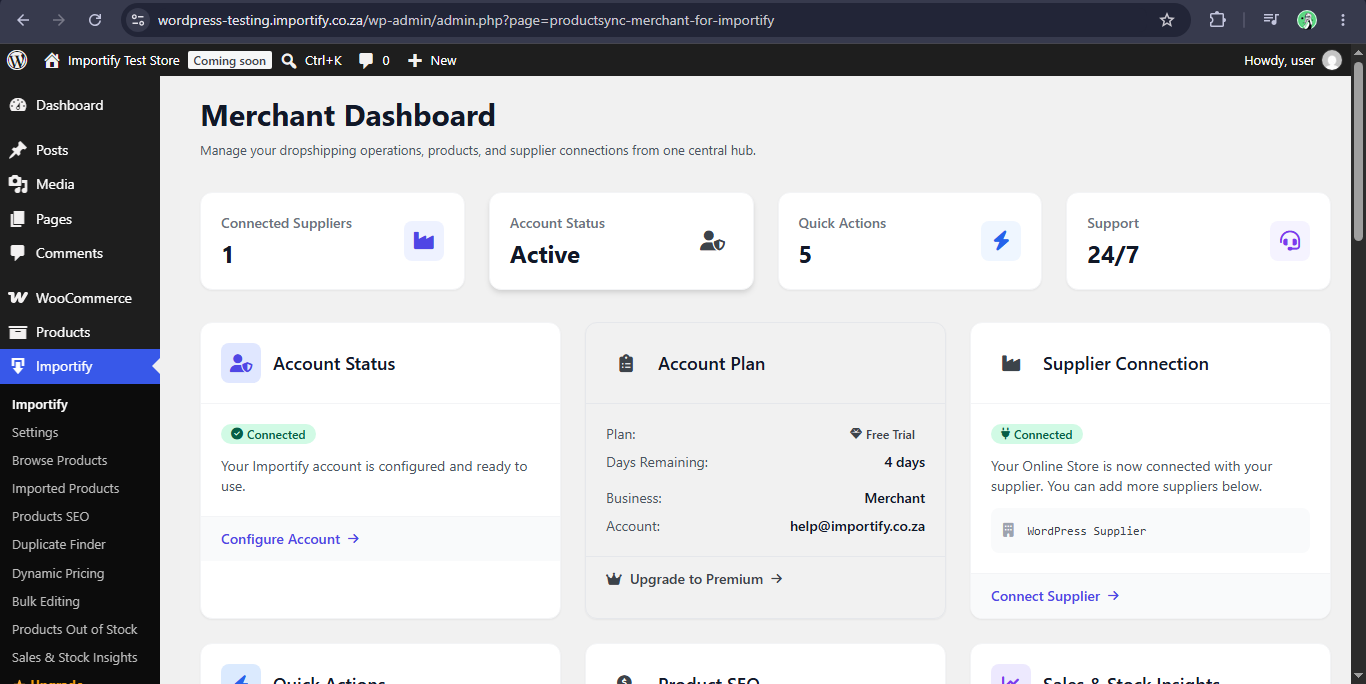Screen dimensions: 1366x684
Task: Open Browse Products submenu item
Action: [59, 460]
